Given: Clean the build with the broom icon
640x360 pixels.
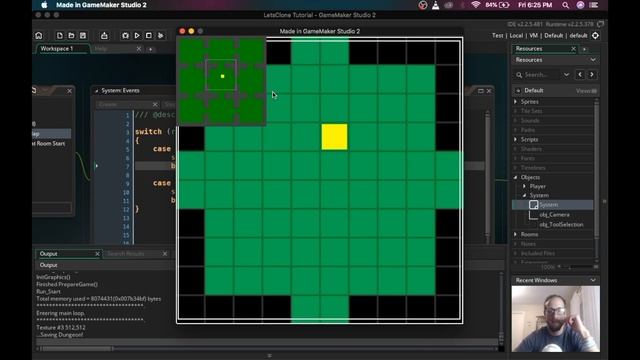Looking at the screenshot, I should click(161, 36).
